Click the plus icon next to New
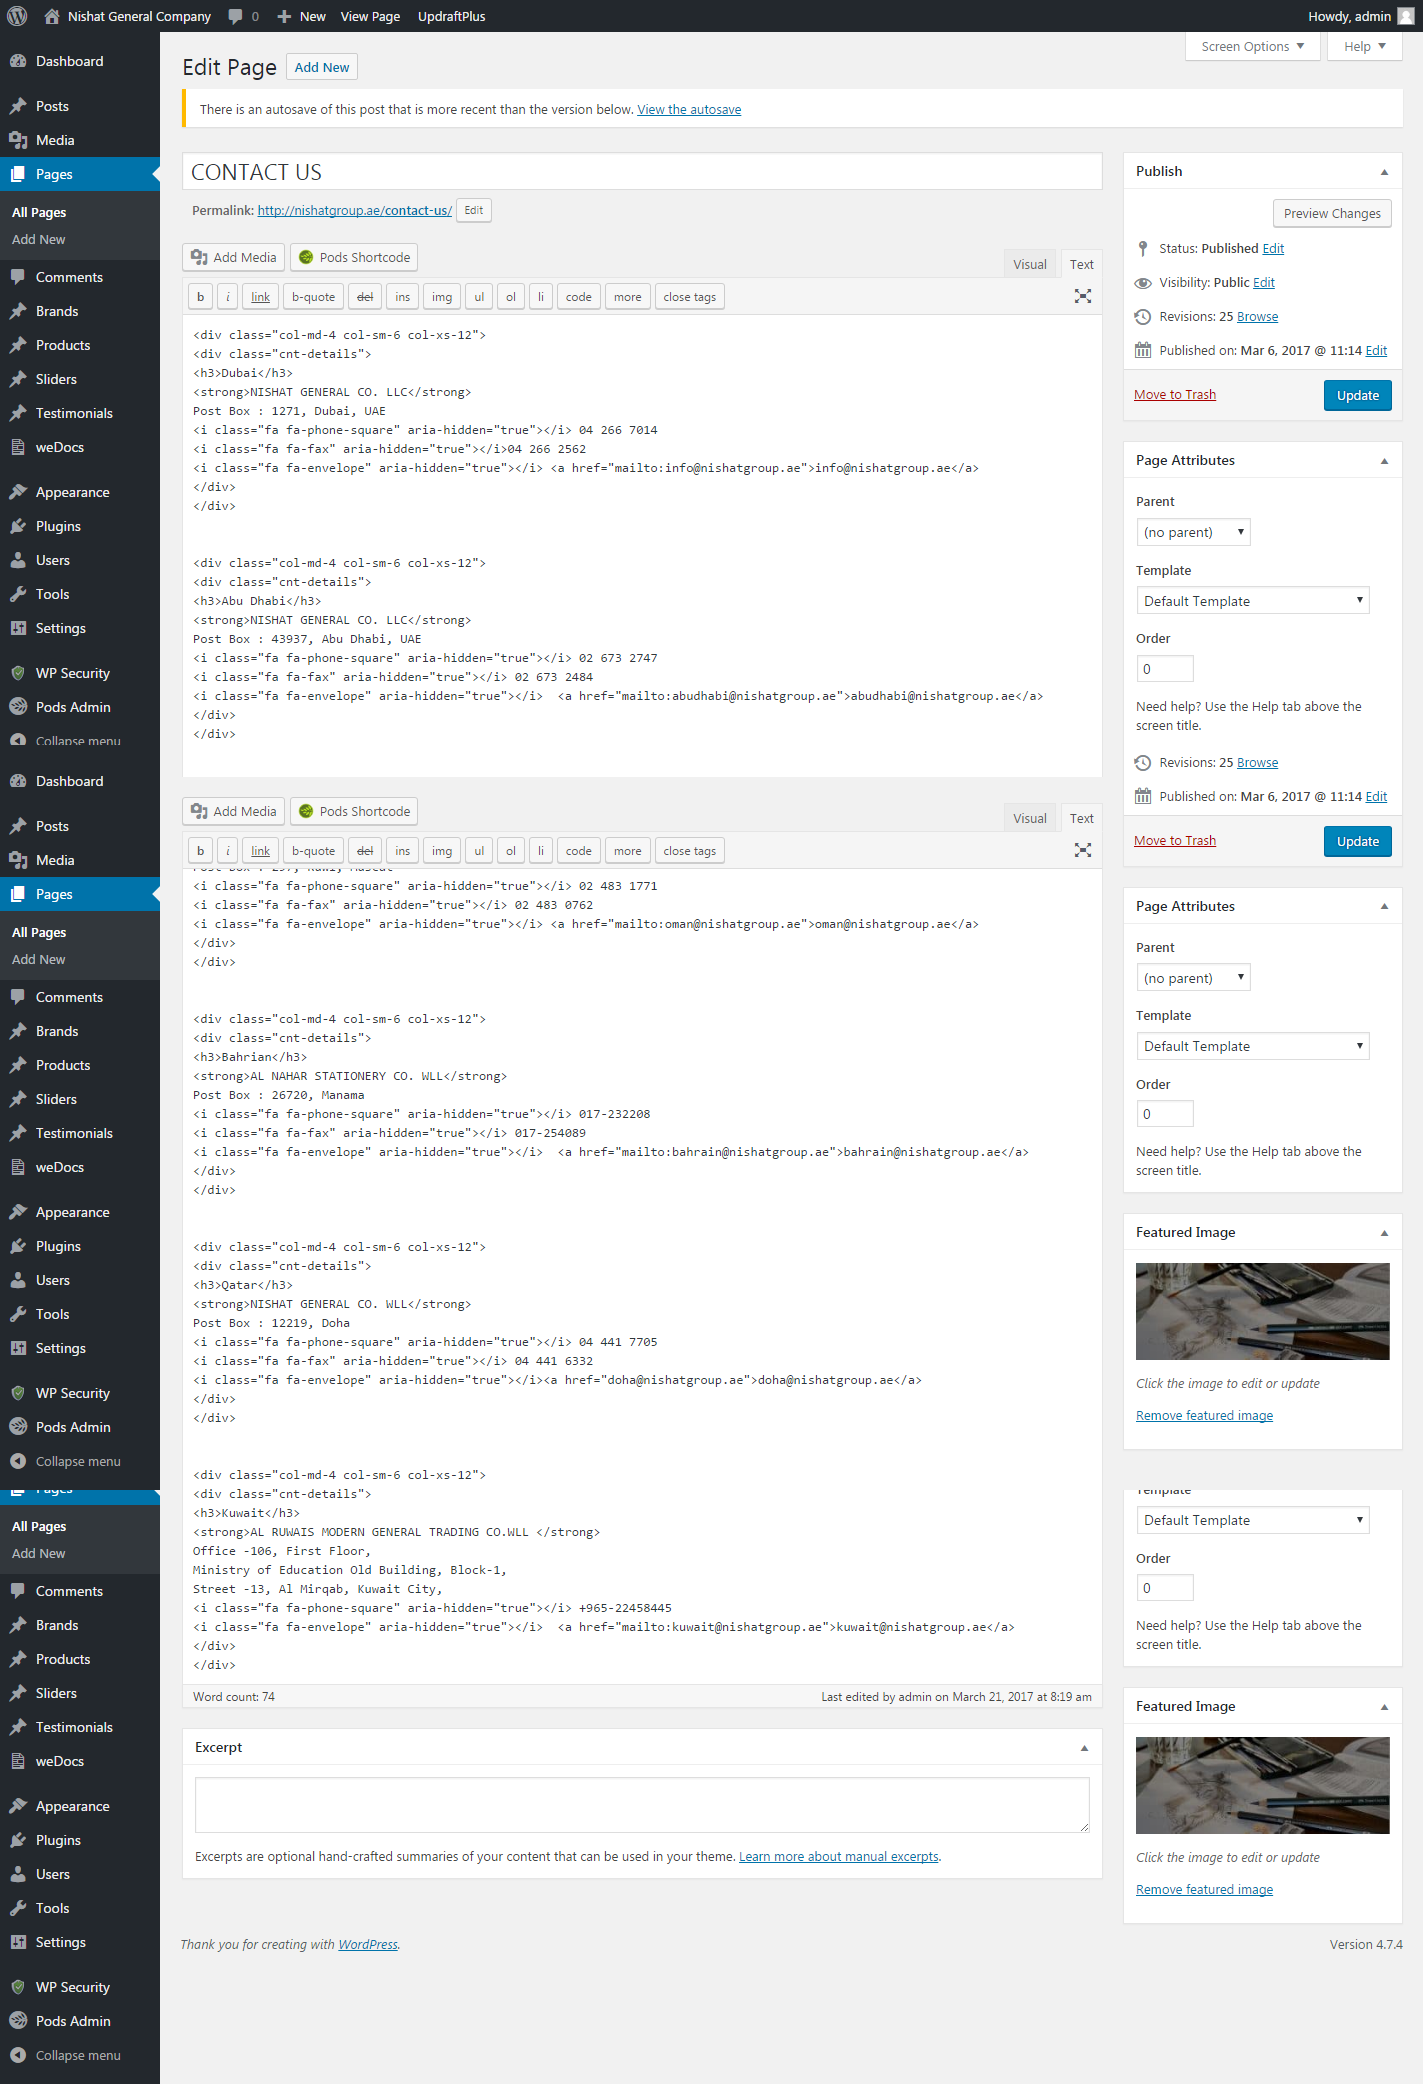 [x=284, y=16]
